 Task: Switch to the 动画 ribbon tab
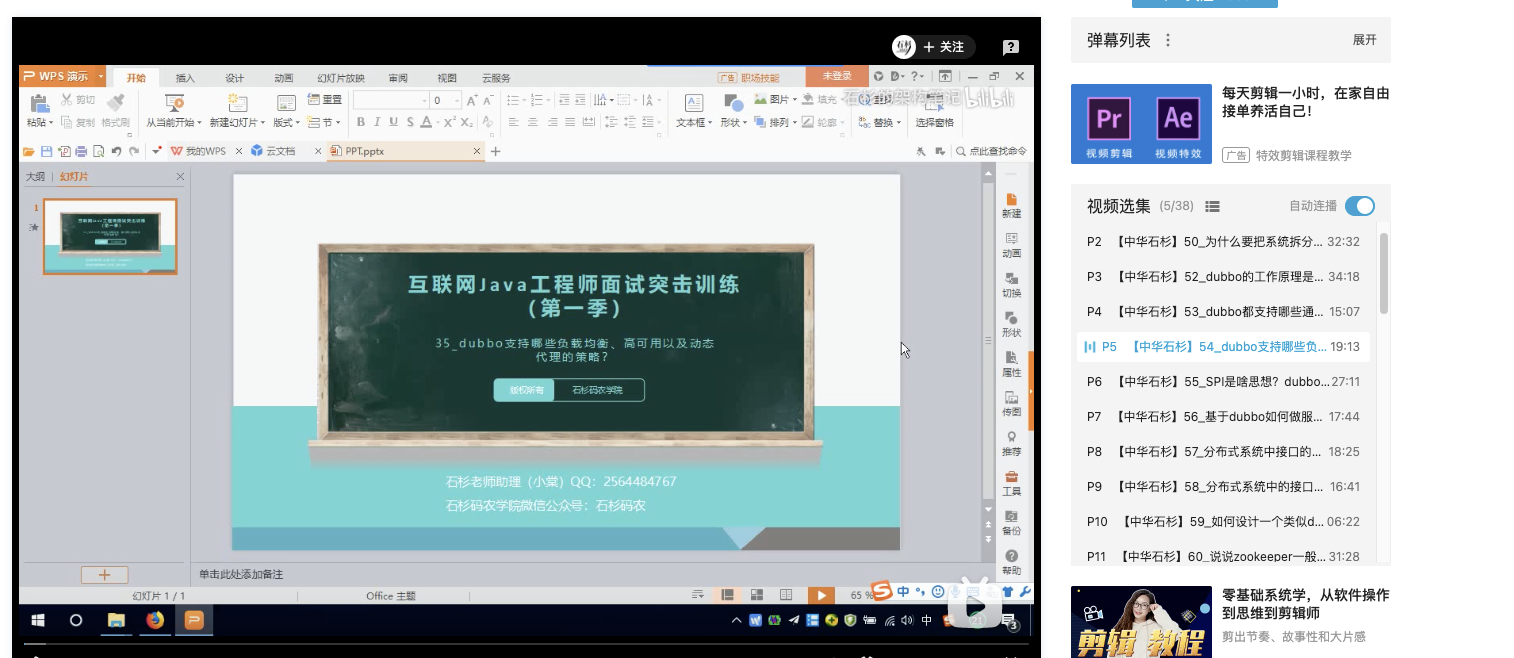(284, 78)
